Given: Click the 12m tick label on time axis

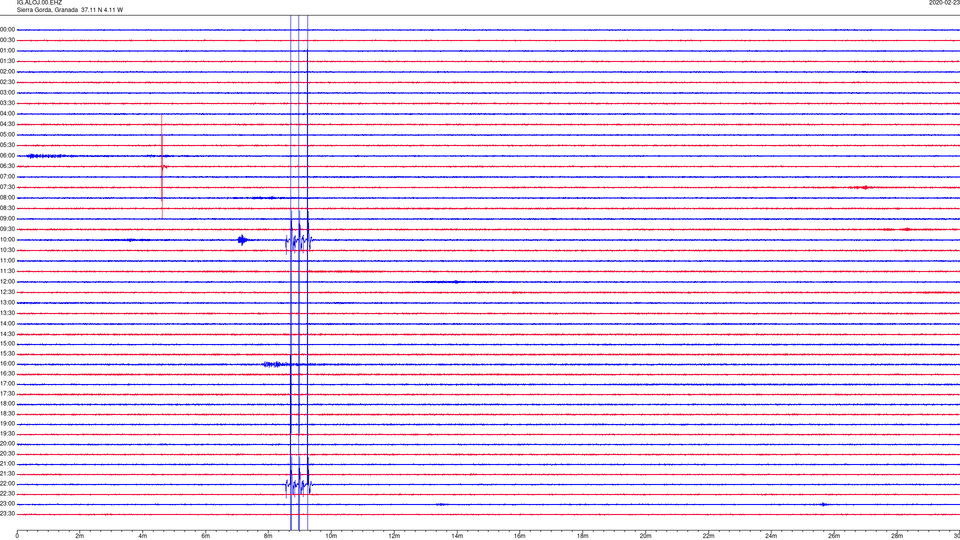Looking at the screenshot, I should (394, 536).
